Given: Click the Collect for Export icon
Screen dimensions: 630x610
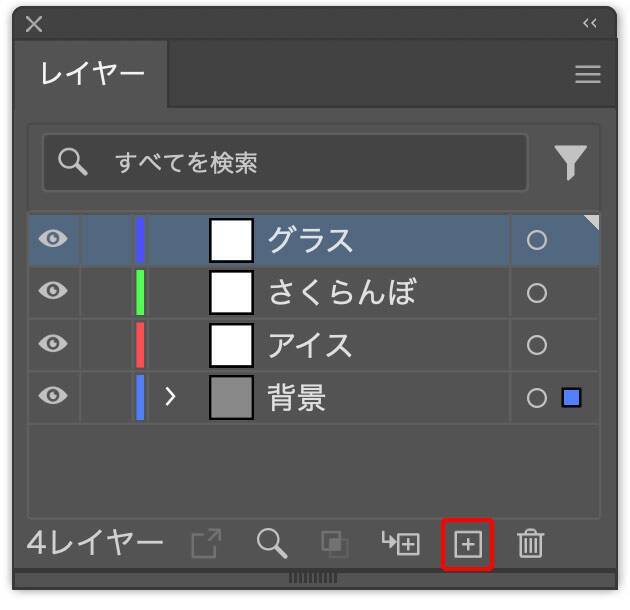Looking at the screenshot, I should [x=206, y=544].
